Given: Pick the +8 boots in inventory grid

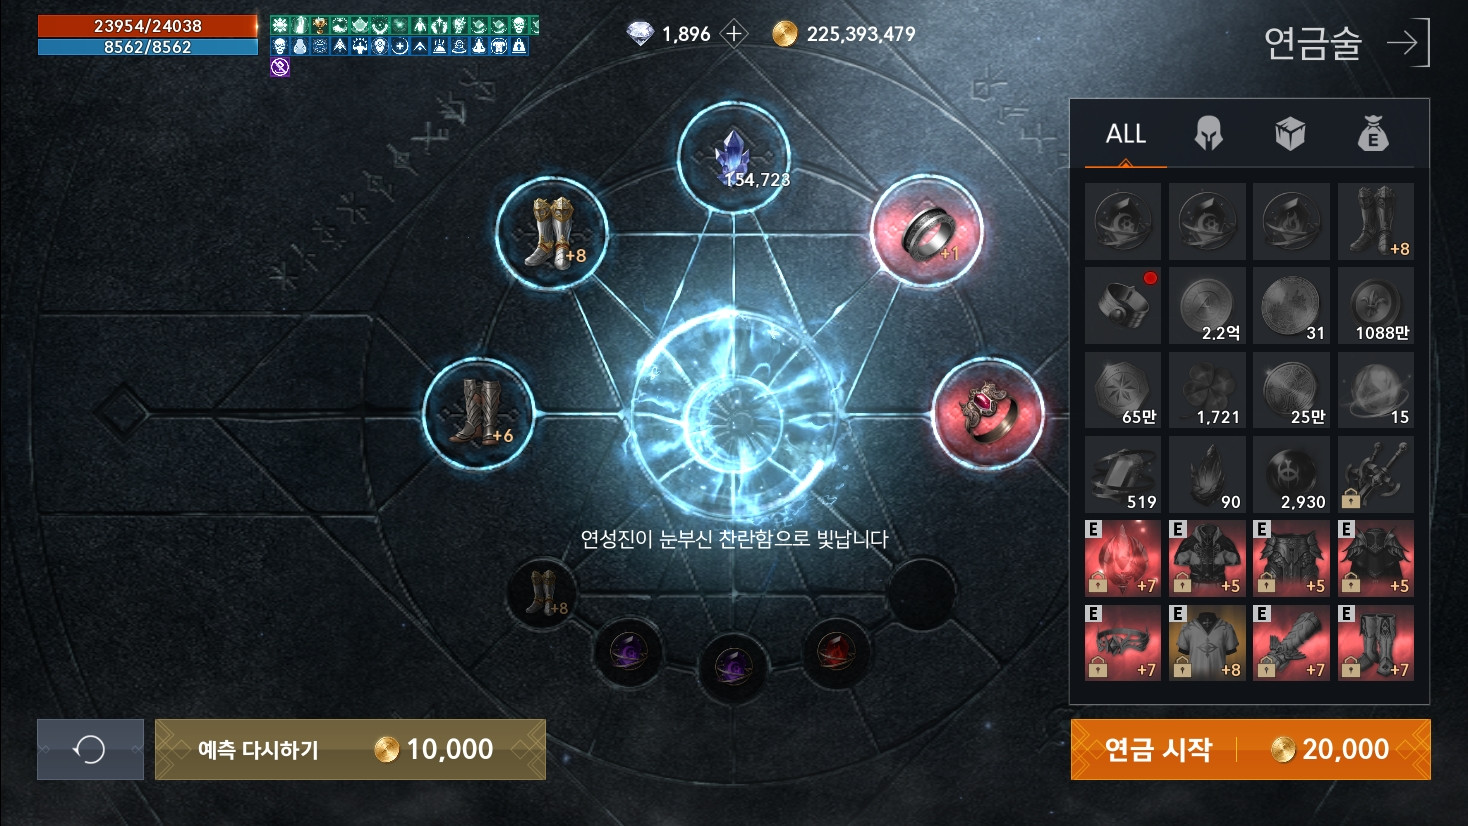Looking at the screenshot, I should tap(1376, 221).
